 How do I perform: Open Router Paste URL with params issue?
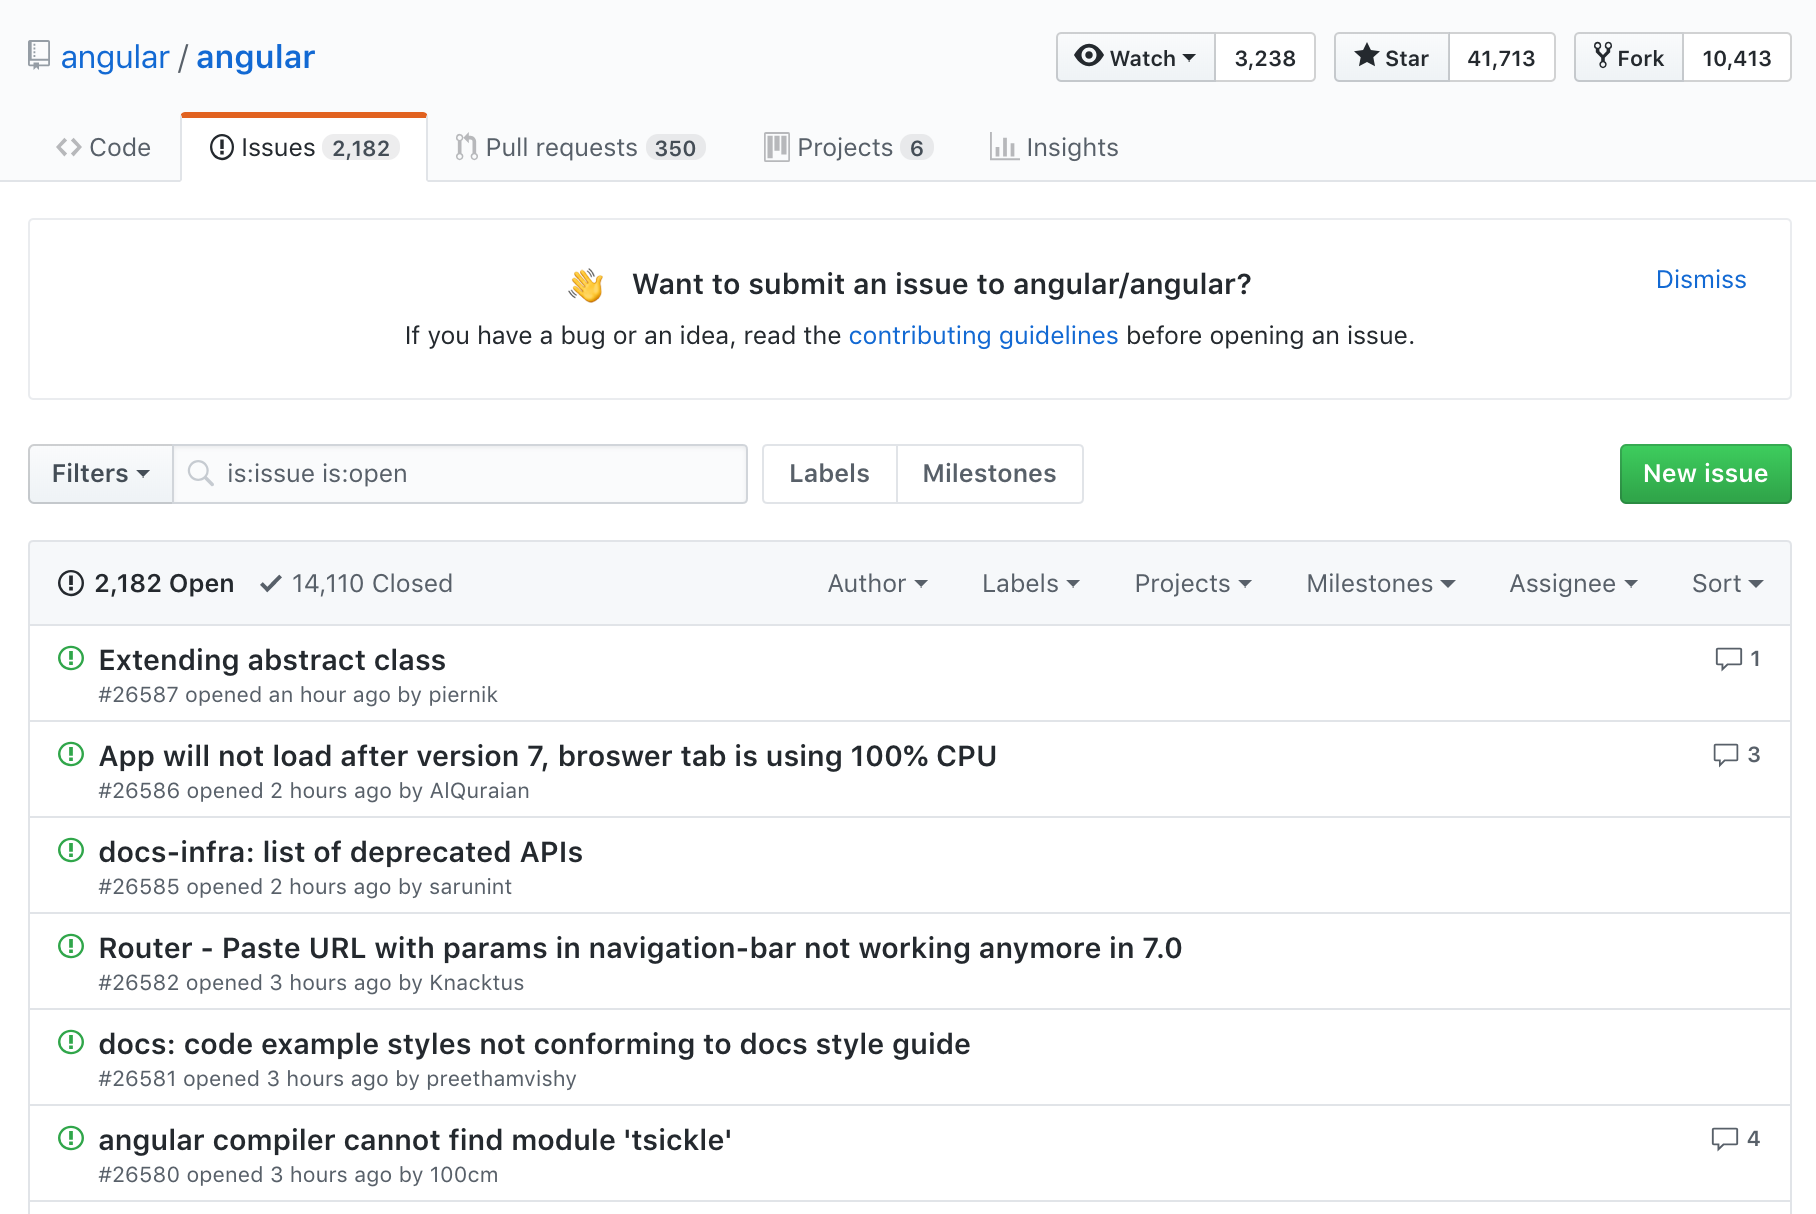click(640, 948)
